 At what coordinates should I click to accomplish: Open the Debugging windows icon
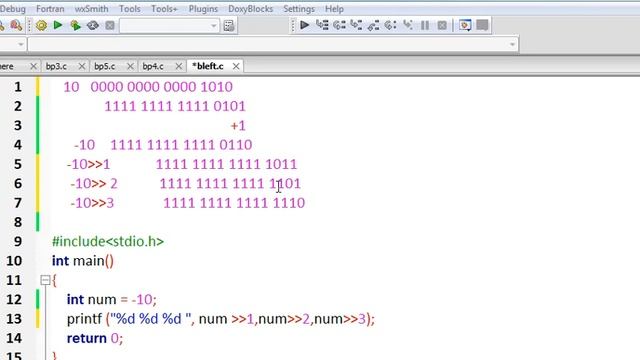pos(465,25)
